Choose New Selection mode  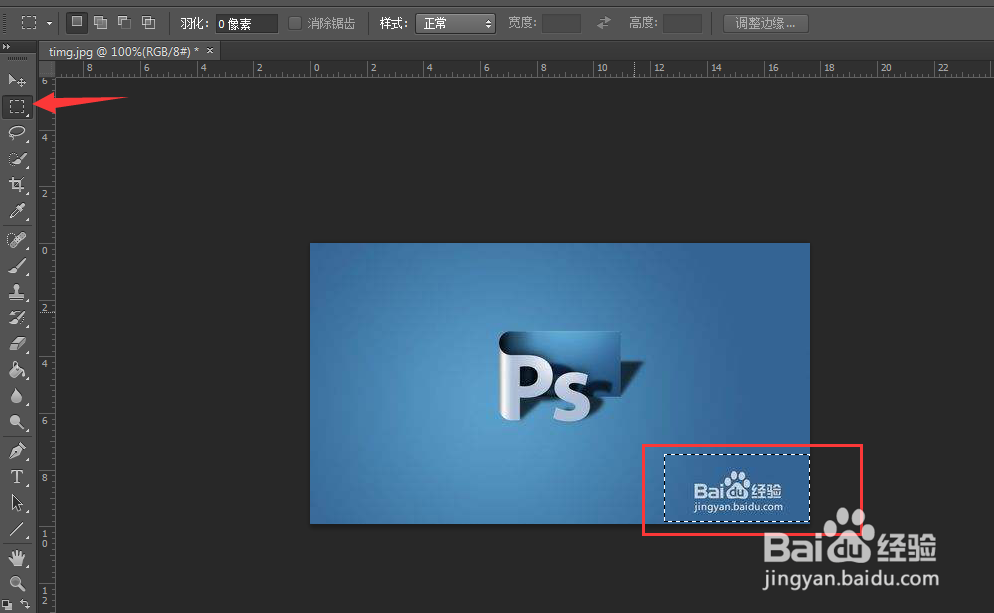click(x=77, y=23)
